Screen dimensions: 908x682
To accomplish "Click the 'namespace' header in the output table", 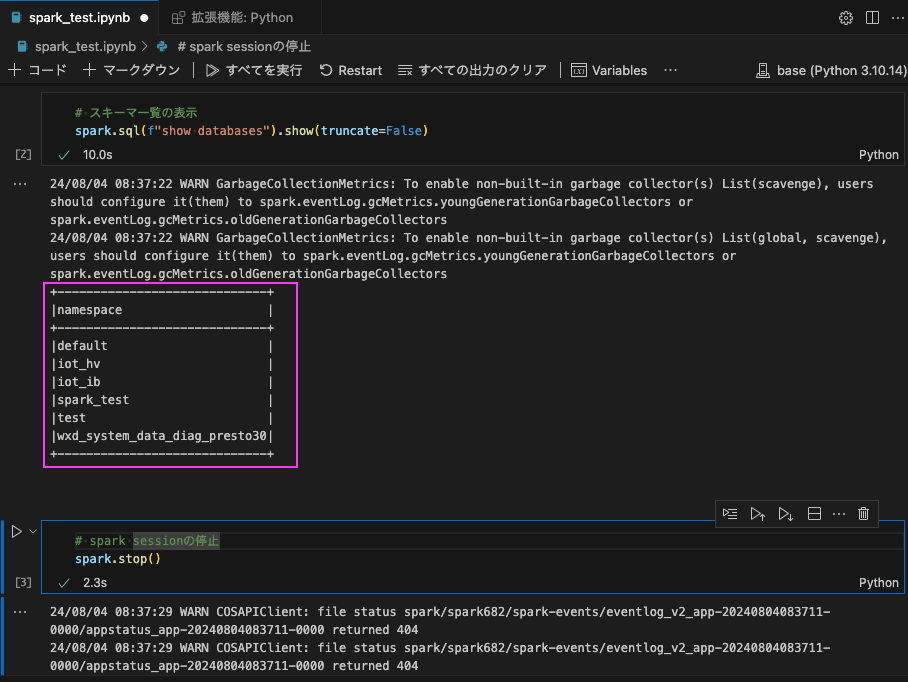I will click(x=89, y=310).
